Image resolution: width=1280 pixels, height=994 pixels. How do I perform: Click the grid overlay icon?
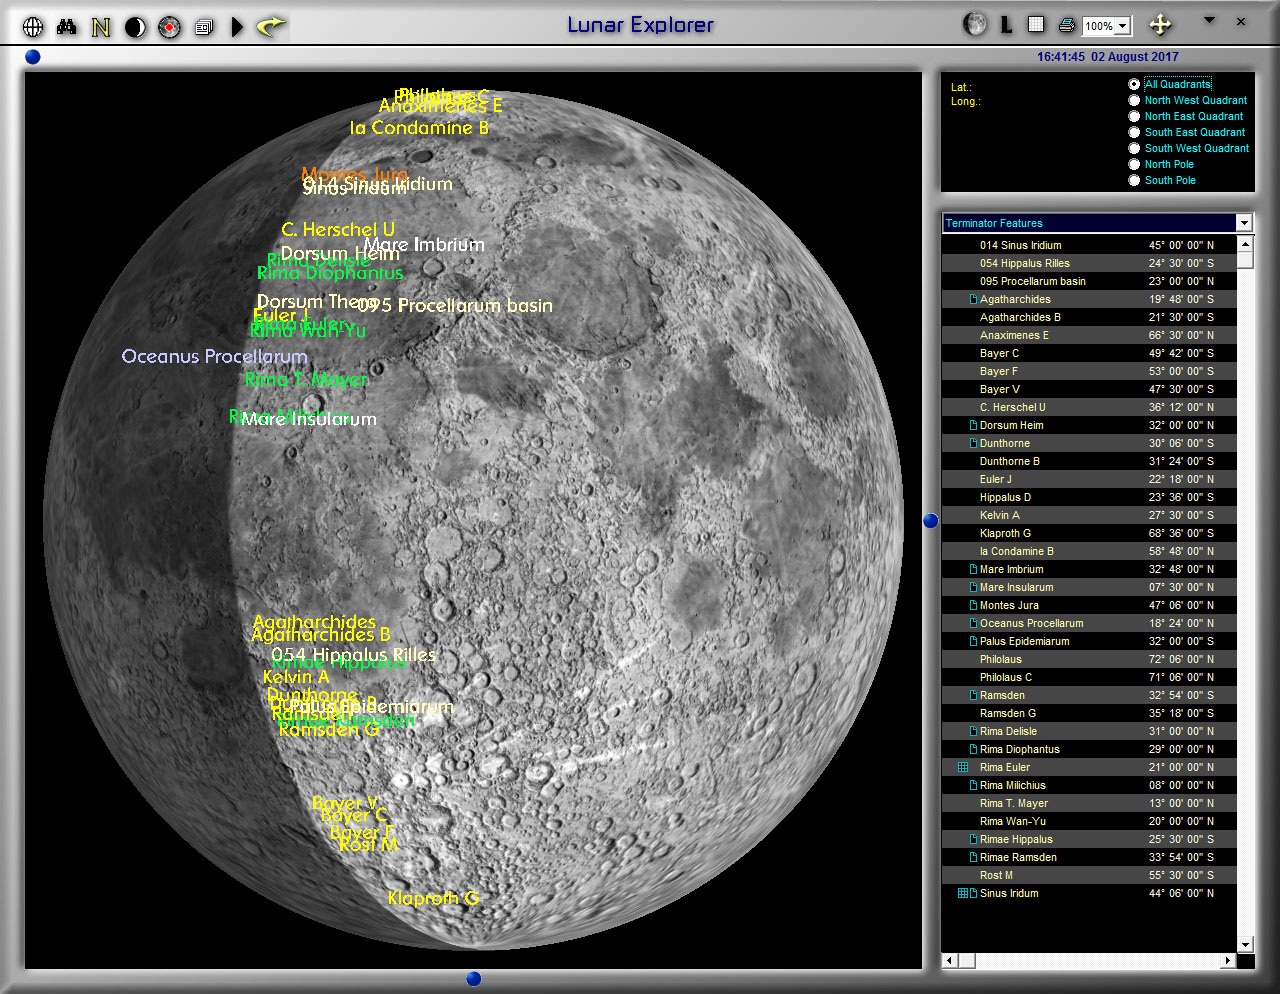[x=1036, y=25]
